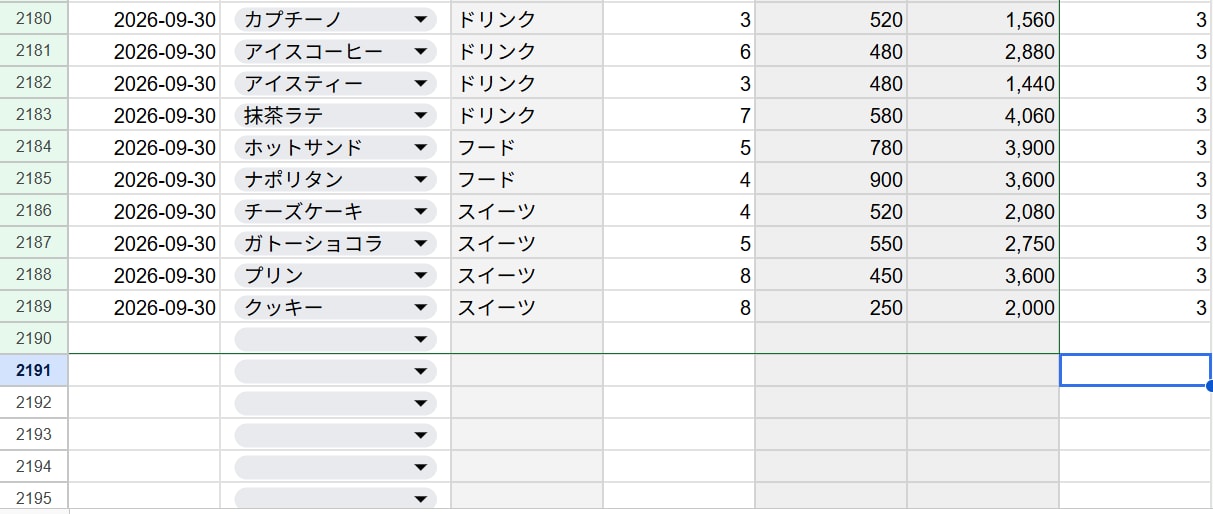Select the 2,750 amount cell
The width and height of the screenshot is (1213, 514).
[x=983, y=243]
